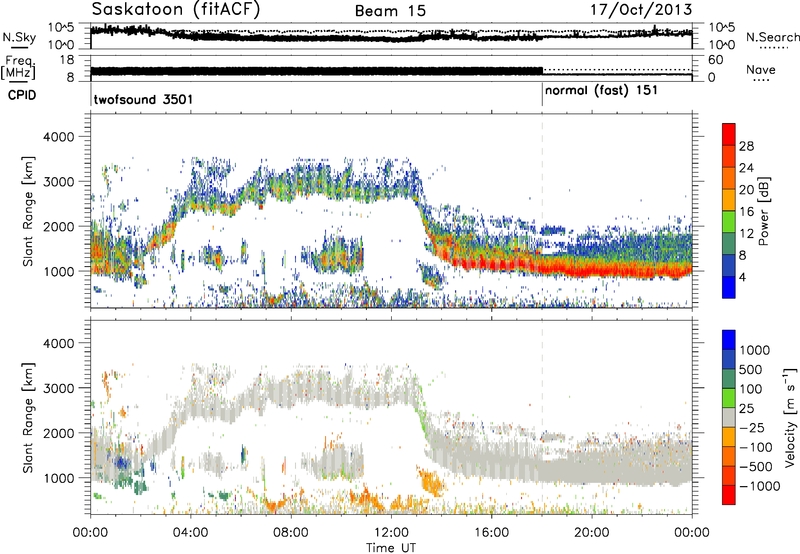
Task: Click the "−1000" tick on Velocity colorbar
Action: point(760,486)
